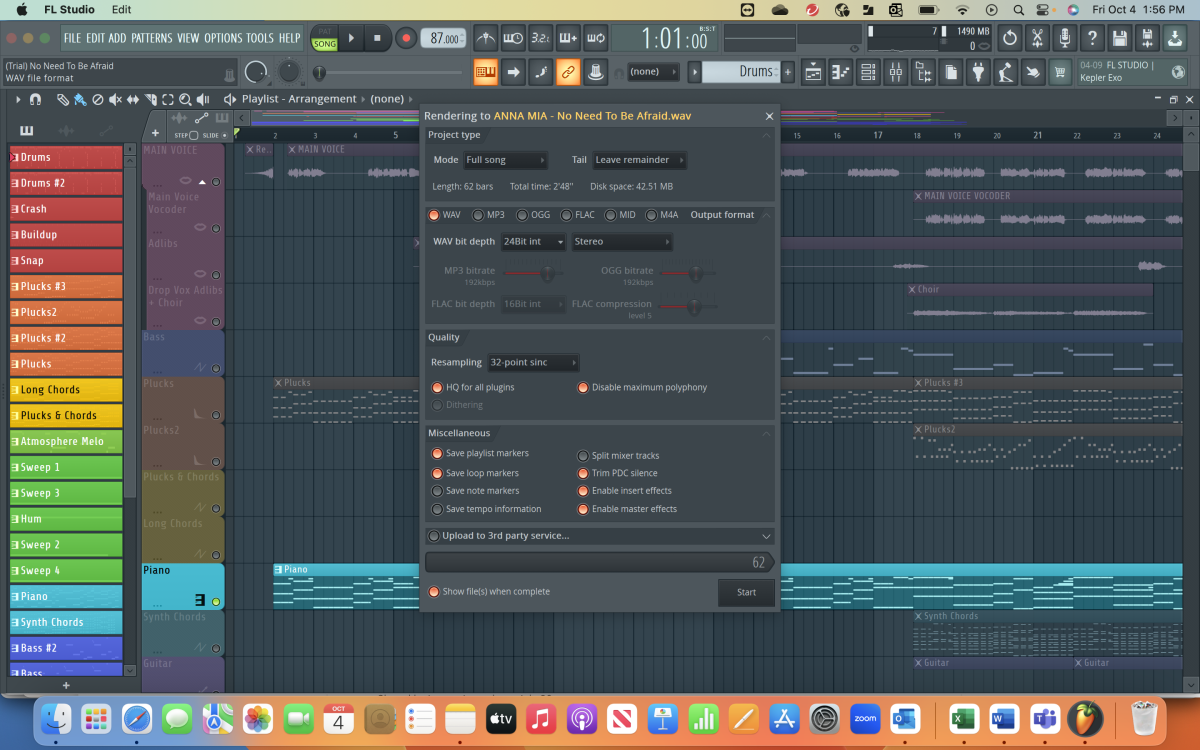
Task: Select the Paint tool in the playlist toolbar
Action: pos(79,100)
